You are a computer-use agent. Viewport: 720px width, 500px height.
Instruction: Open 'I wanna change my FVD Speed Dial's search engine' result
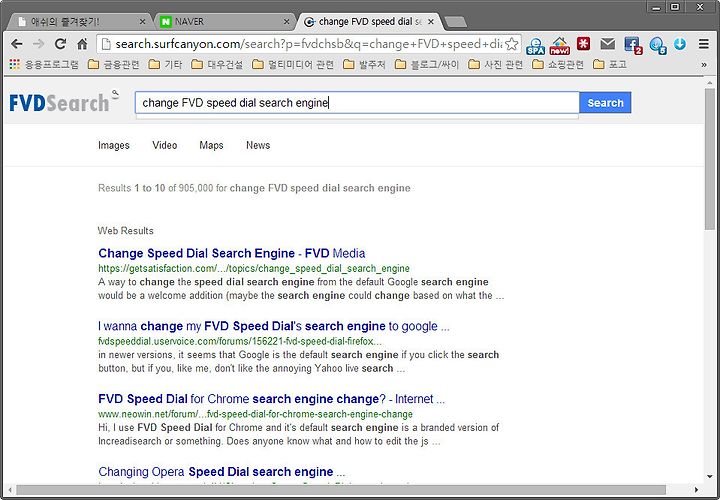(274, 326)
